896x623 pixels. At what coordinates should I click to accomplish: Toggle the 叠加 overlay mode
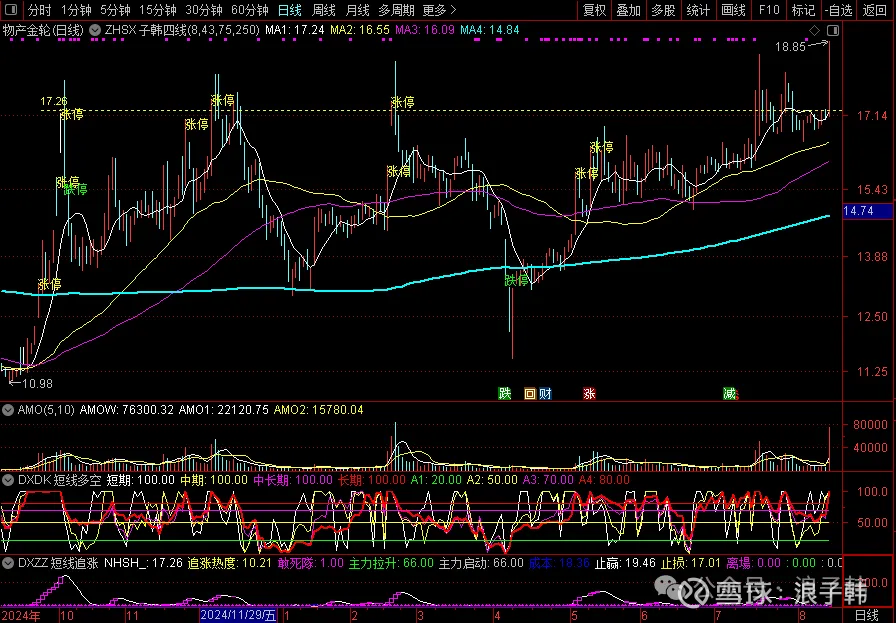(628, 10)
